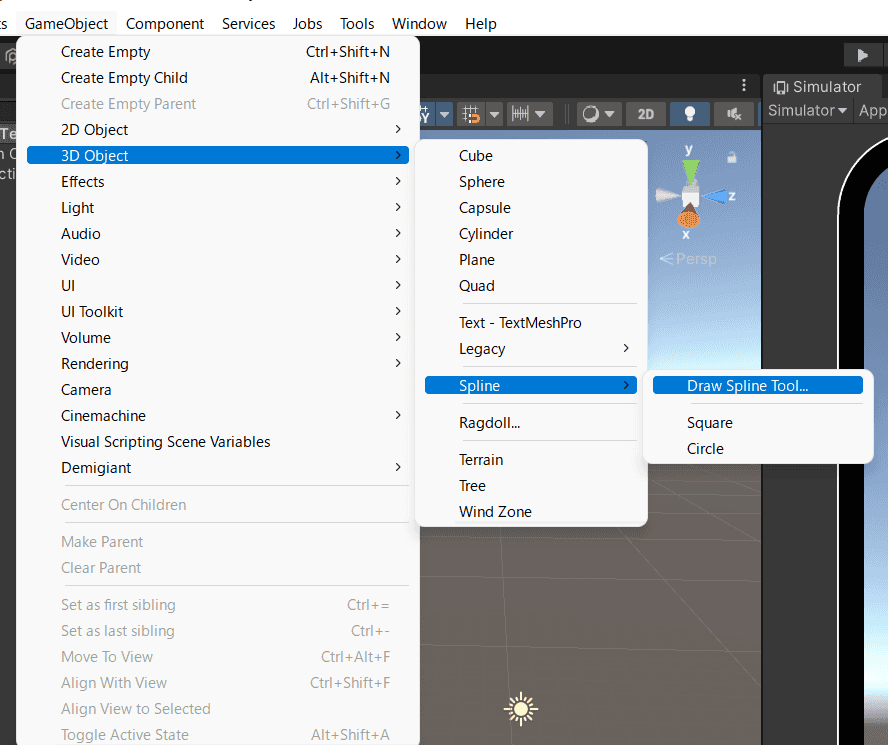Open snap increment settings dropdown
Screen dimensions: 888x745
528,114
